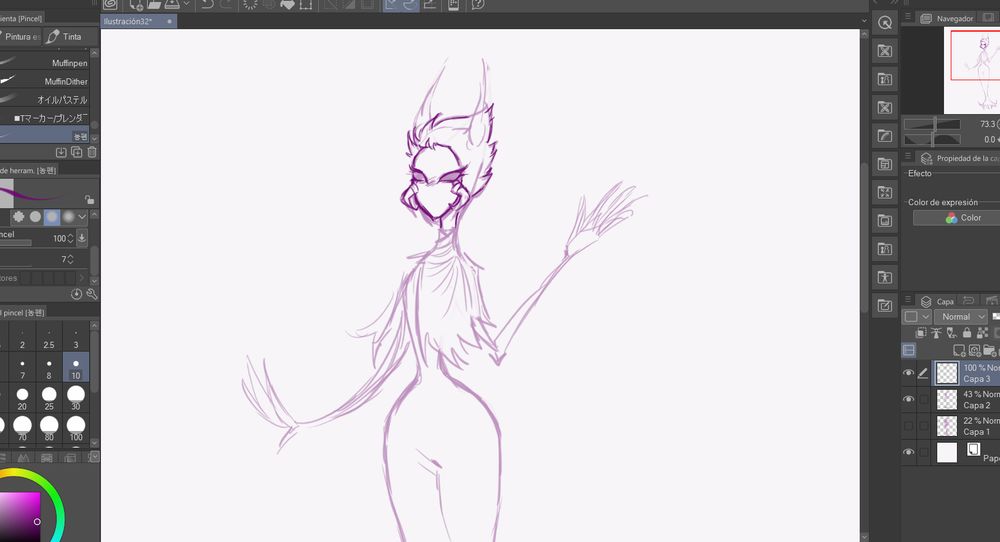Screen dimensions: 1000x542
Task: Click the duplicate sub tool icon
Action: coord(77,152)
